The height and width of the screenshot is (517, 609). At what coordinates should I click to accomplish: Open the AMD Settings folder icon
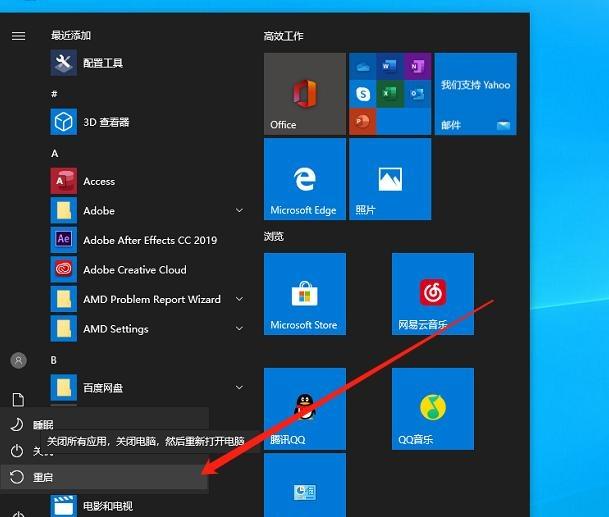pos(64,329)
